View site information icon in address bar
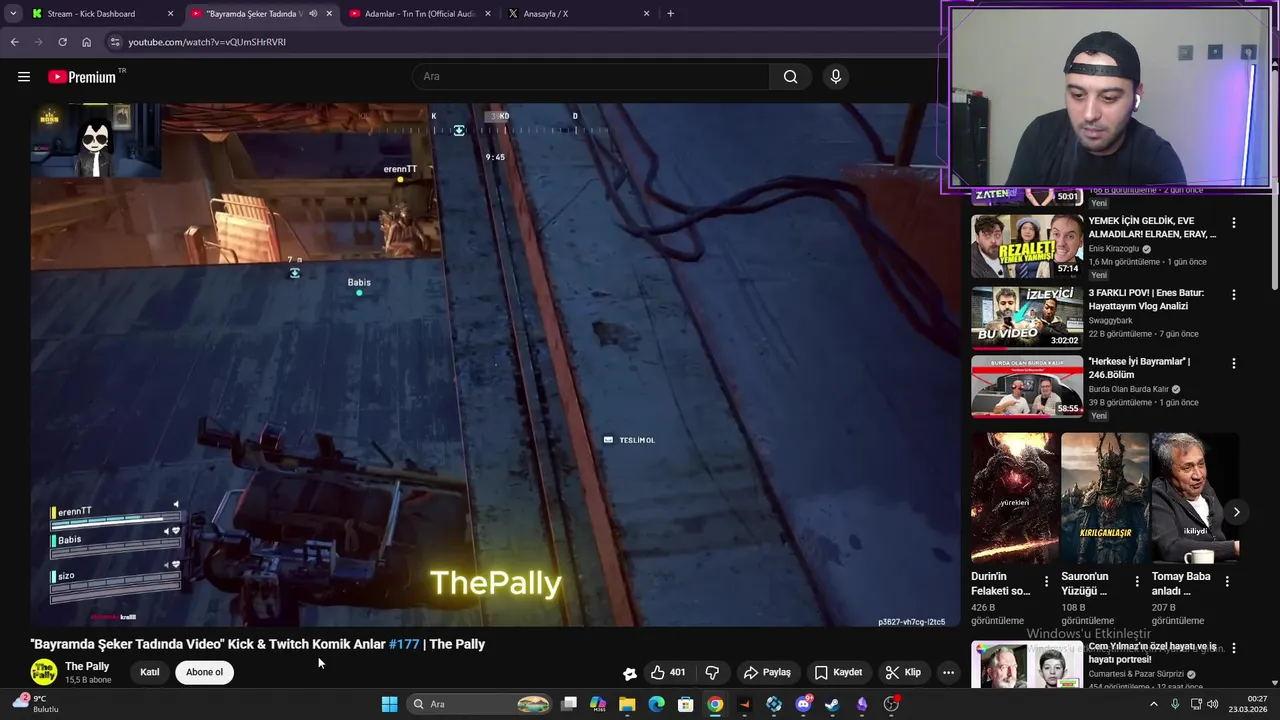 coord(115,42)
